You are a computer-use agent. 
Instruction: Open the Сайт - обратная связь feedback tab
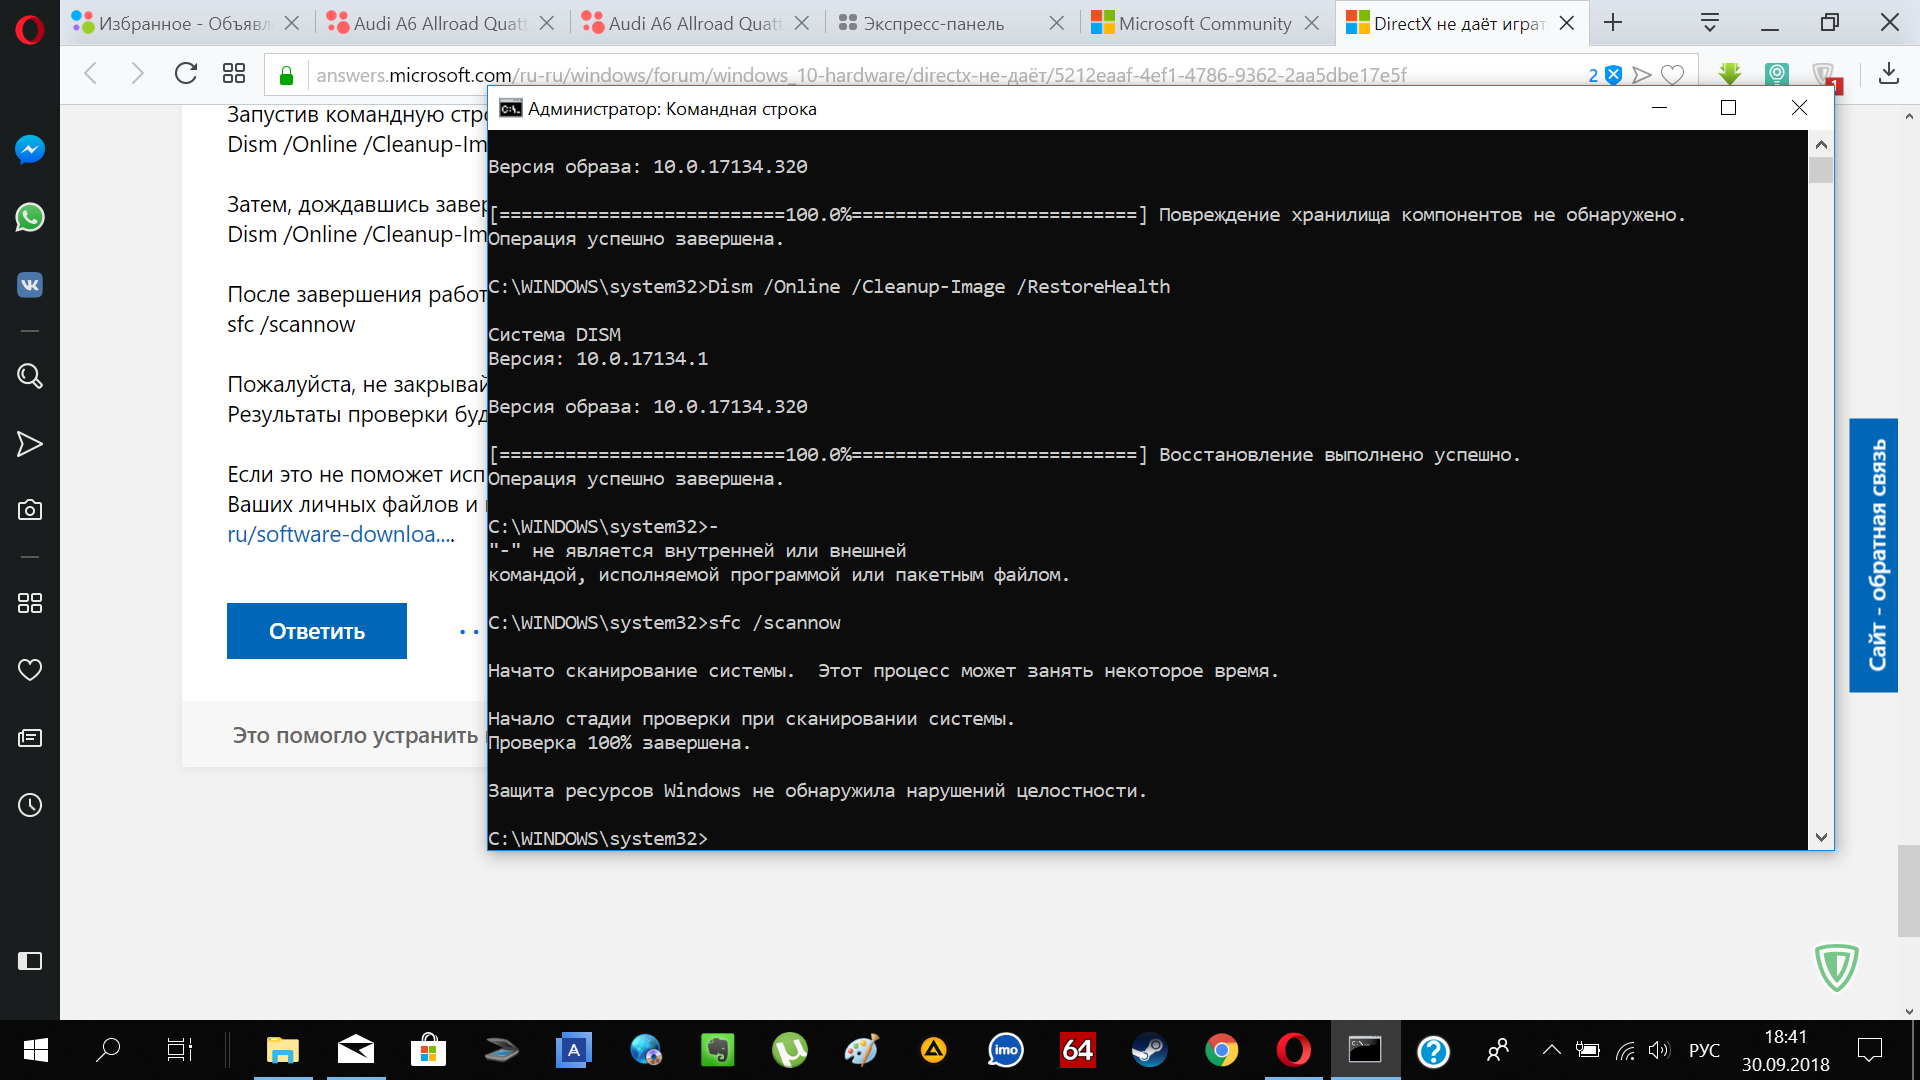pos(1873,555)
